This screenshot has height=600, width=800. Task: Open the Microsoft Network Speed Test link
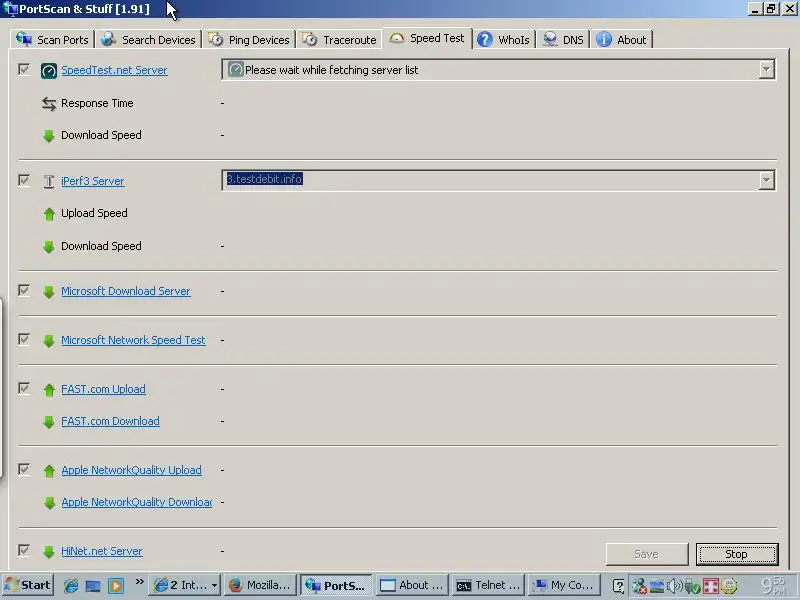(133, 340)
